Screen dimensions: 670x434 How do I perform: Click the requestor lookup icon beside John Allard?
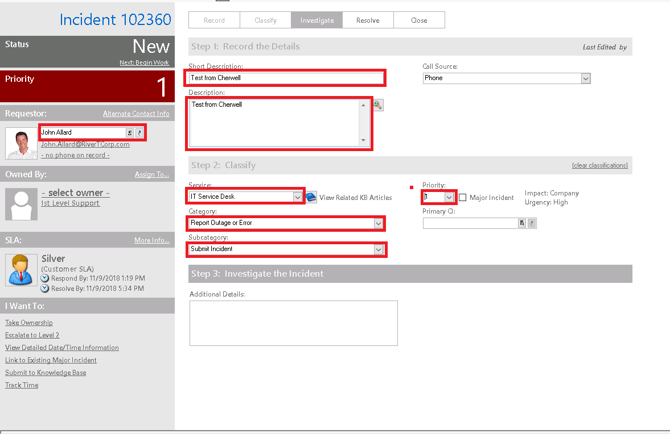click(129, 133)
